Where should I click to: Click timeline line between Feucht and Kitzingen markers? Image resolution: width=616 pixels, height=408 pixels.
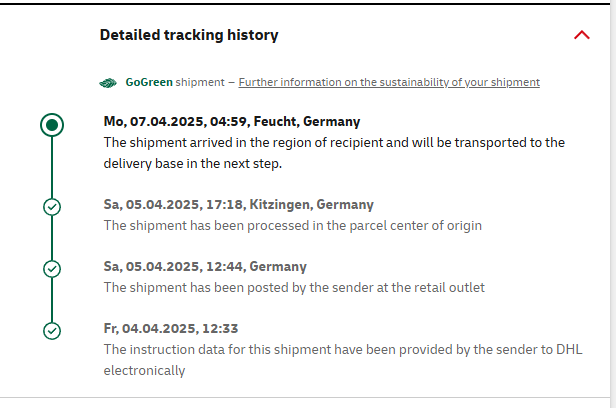pos(53,167)
